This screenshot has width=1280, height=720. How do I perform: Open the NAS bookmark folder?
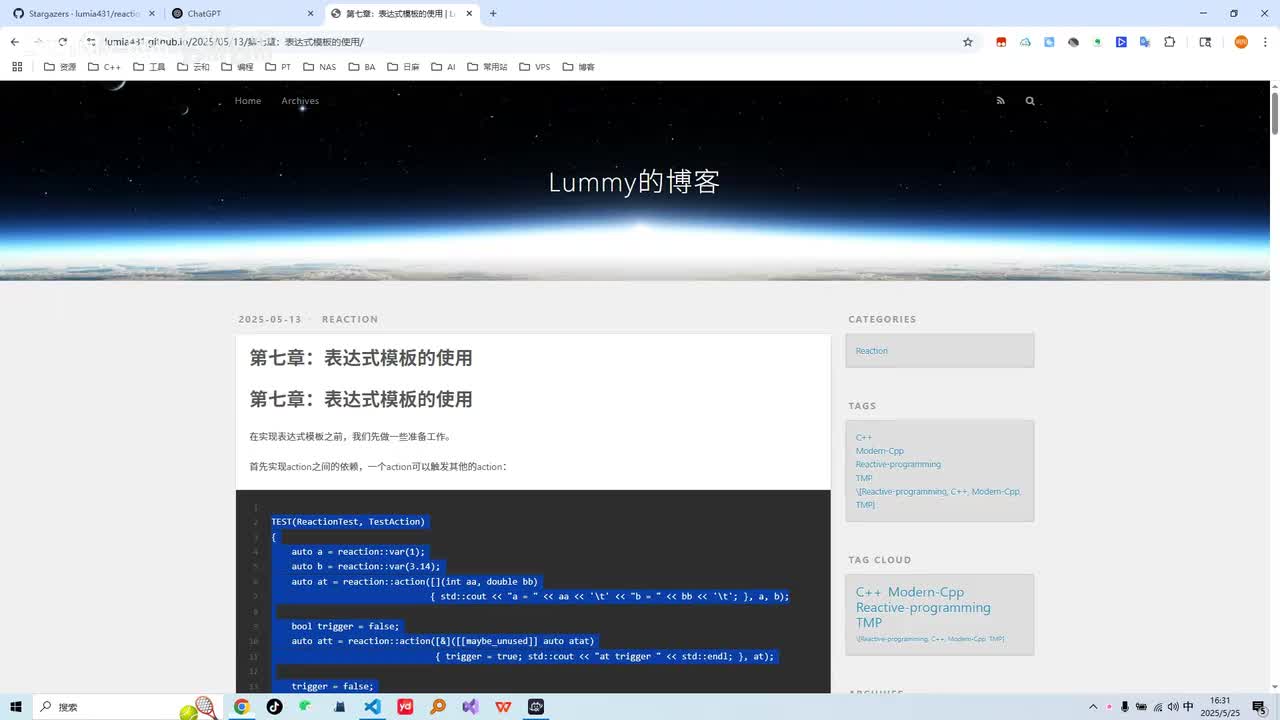(x=320, y=67)
